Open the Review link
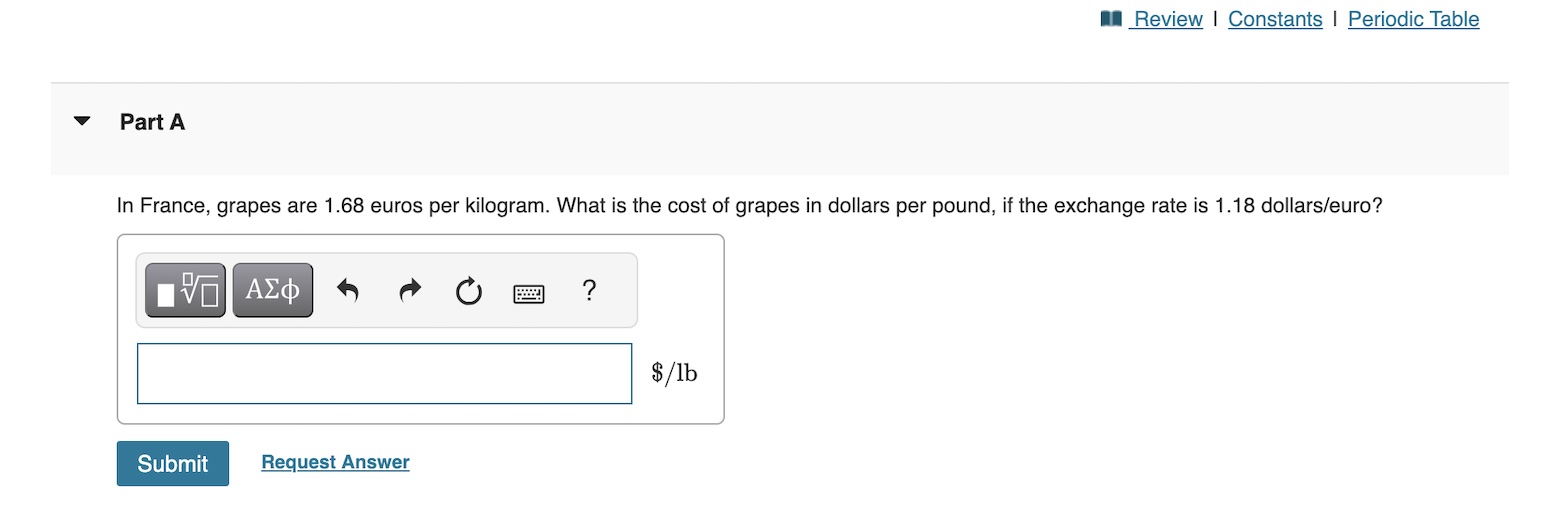 click(x=1168, y=19)
